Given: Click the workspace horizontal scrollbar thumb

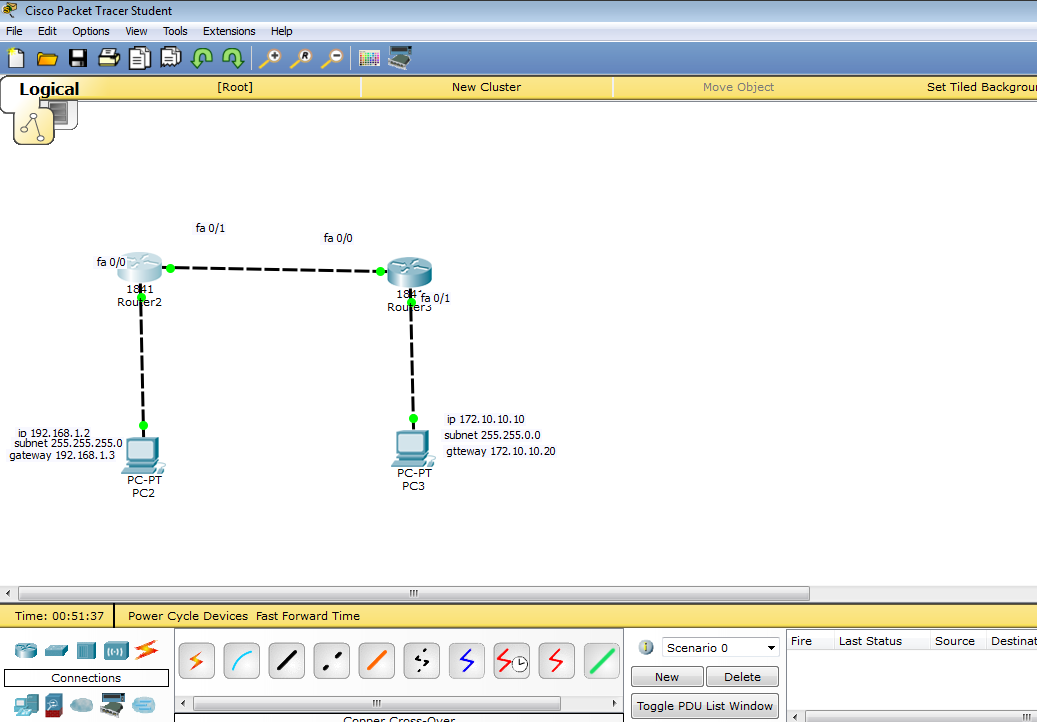Looking at the screenshot, I should (414, 593).
